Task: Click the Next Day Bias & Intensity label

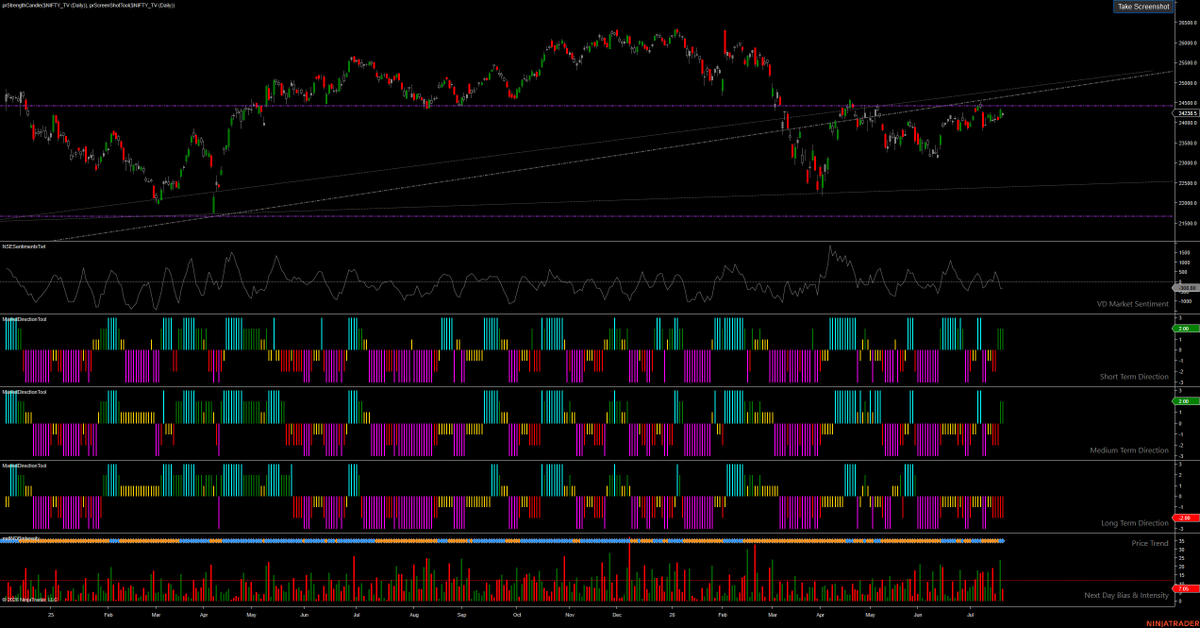Action: [1126, 595]
